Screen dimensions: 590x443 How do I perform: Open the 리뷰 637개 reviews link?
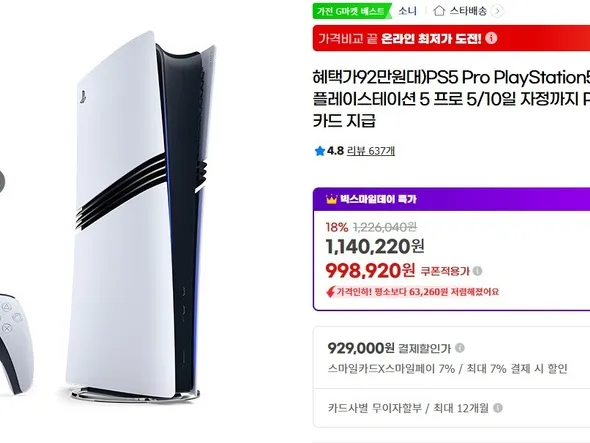[x=371, y=151]
